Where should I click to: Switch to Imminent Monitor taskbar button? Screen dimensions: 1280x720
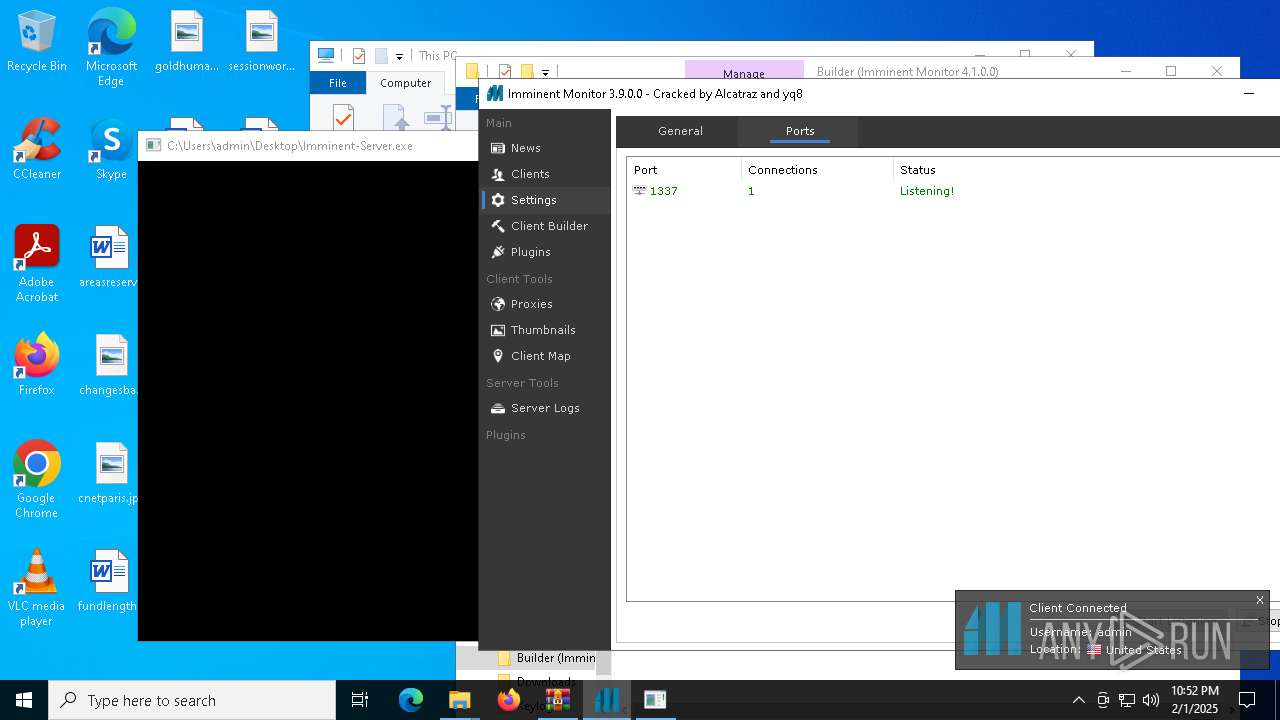[606, 700]
